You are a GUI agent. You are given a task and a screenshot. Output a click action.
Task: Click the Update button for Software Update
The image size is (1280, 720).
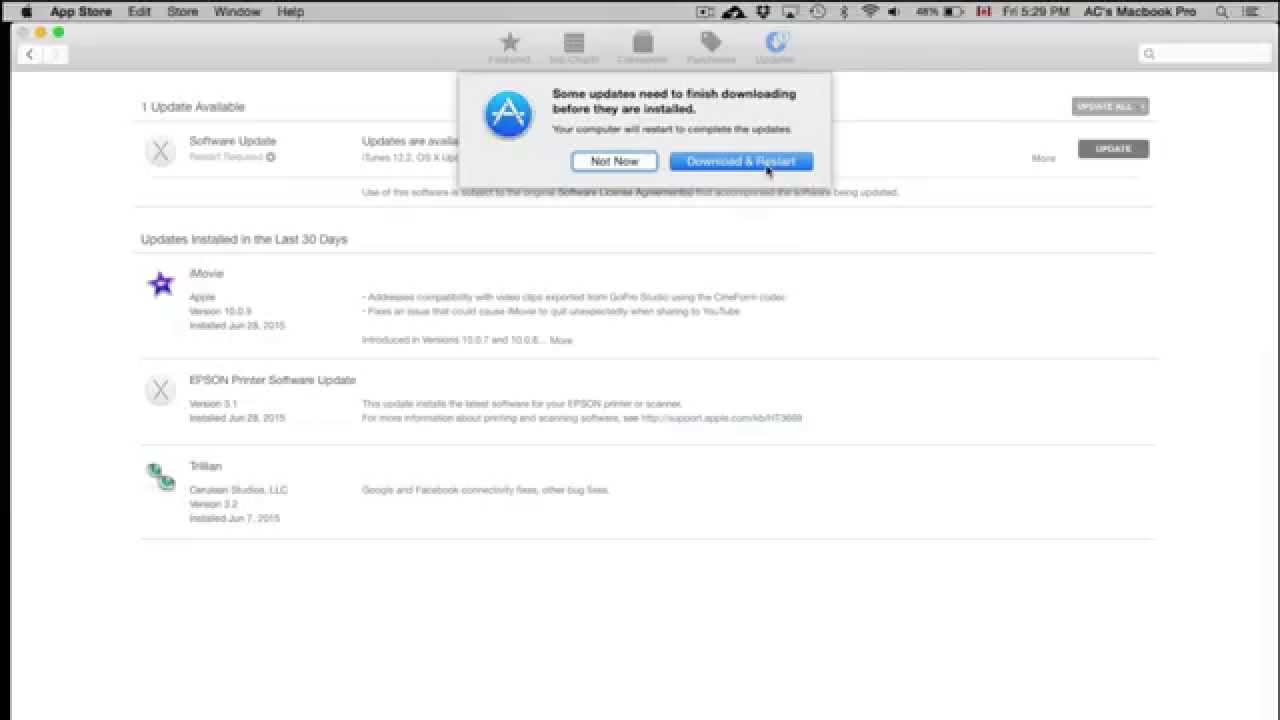pyautogui.click(x=1113, y=149)
